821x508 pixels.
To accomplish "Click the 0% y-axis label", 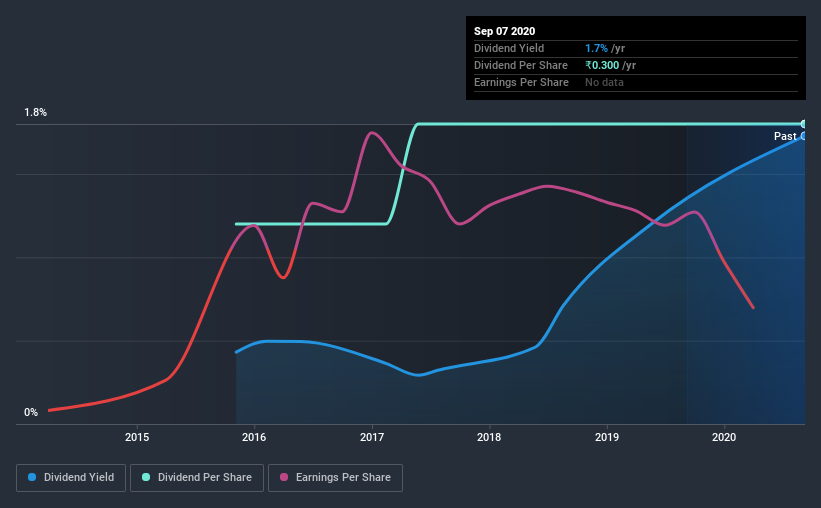I will click(x=31, y=412).
